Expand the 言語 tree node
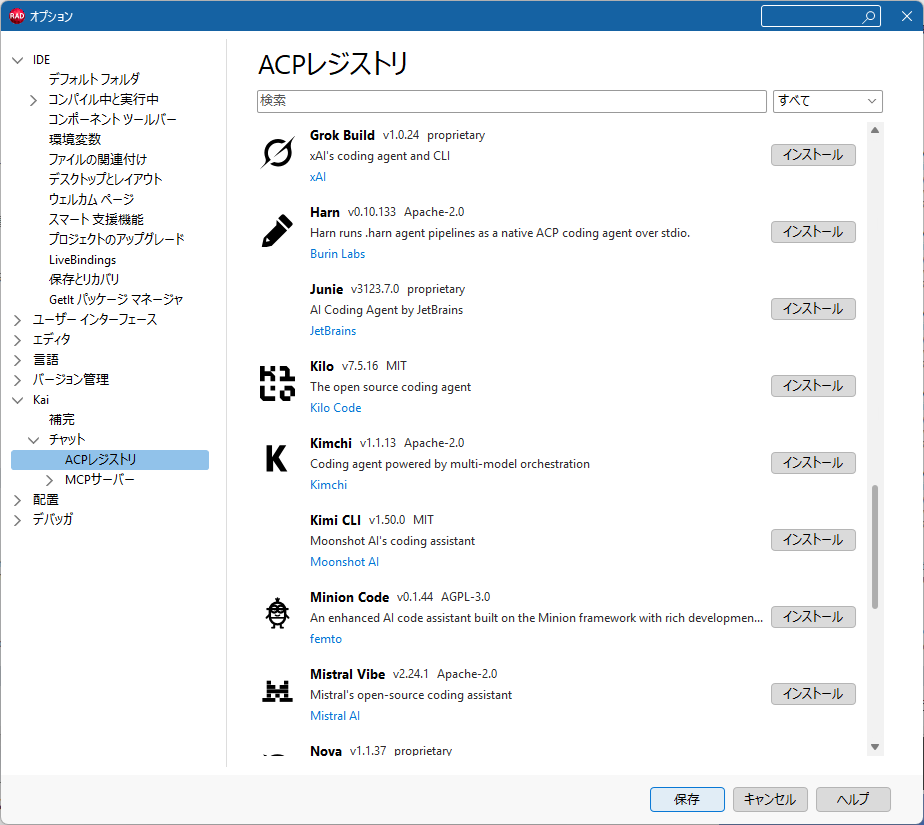924x825 pixels. 18,360
